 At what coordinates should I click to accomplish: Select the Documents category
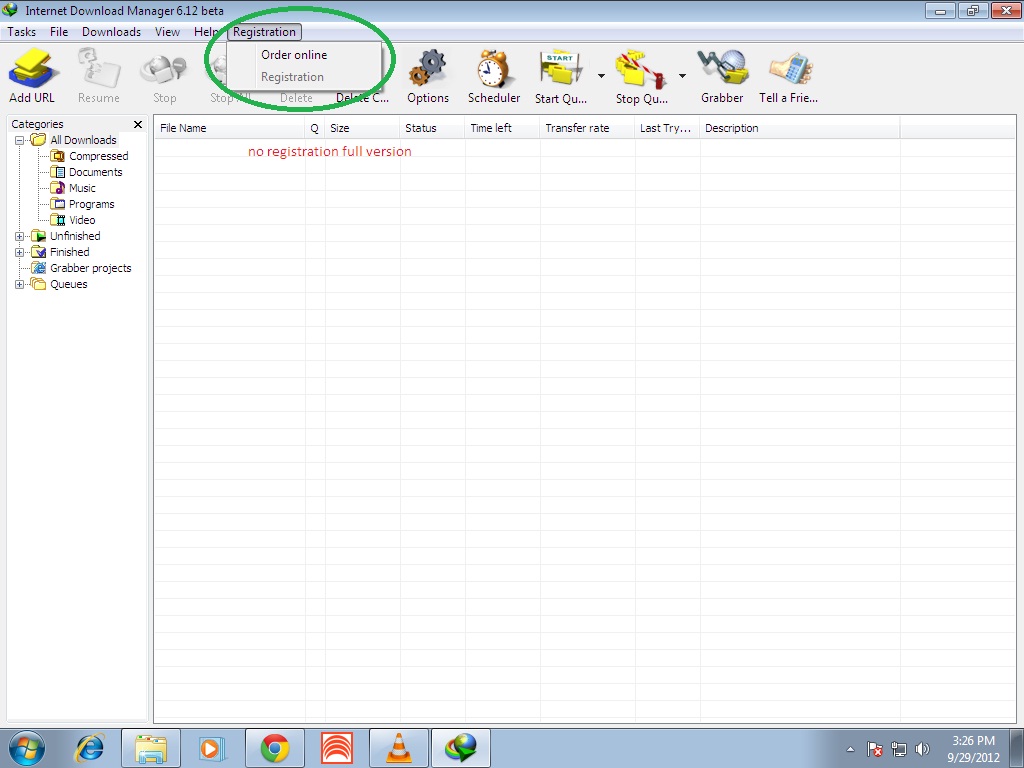coord(95,172)
